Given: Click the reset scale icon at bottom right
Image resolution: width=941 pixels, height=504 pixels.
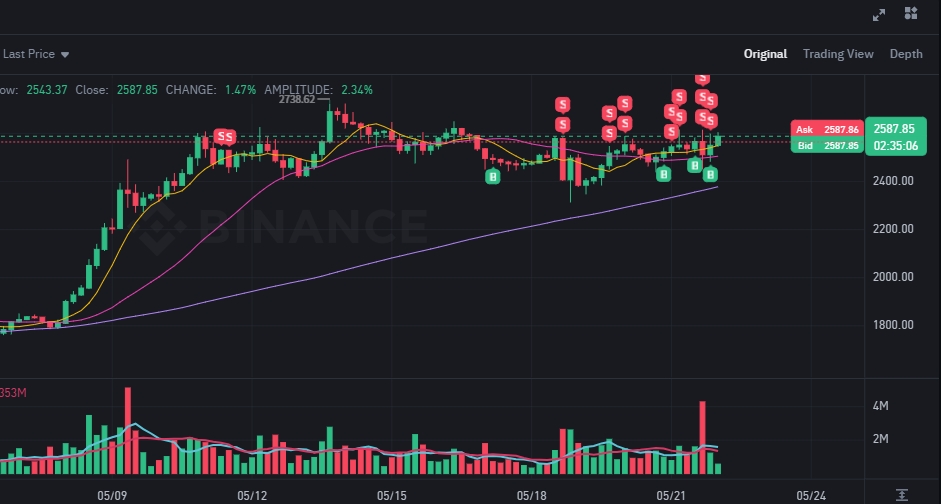Looking at the screenshot, I should [902, 494].
